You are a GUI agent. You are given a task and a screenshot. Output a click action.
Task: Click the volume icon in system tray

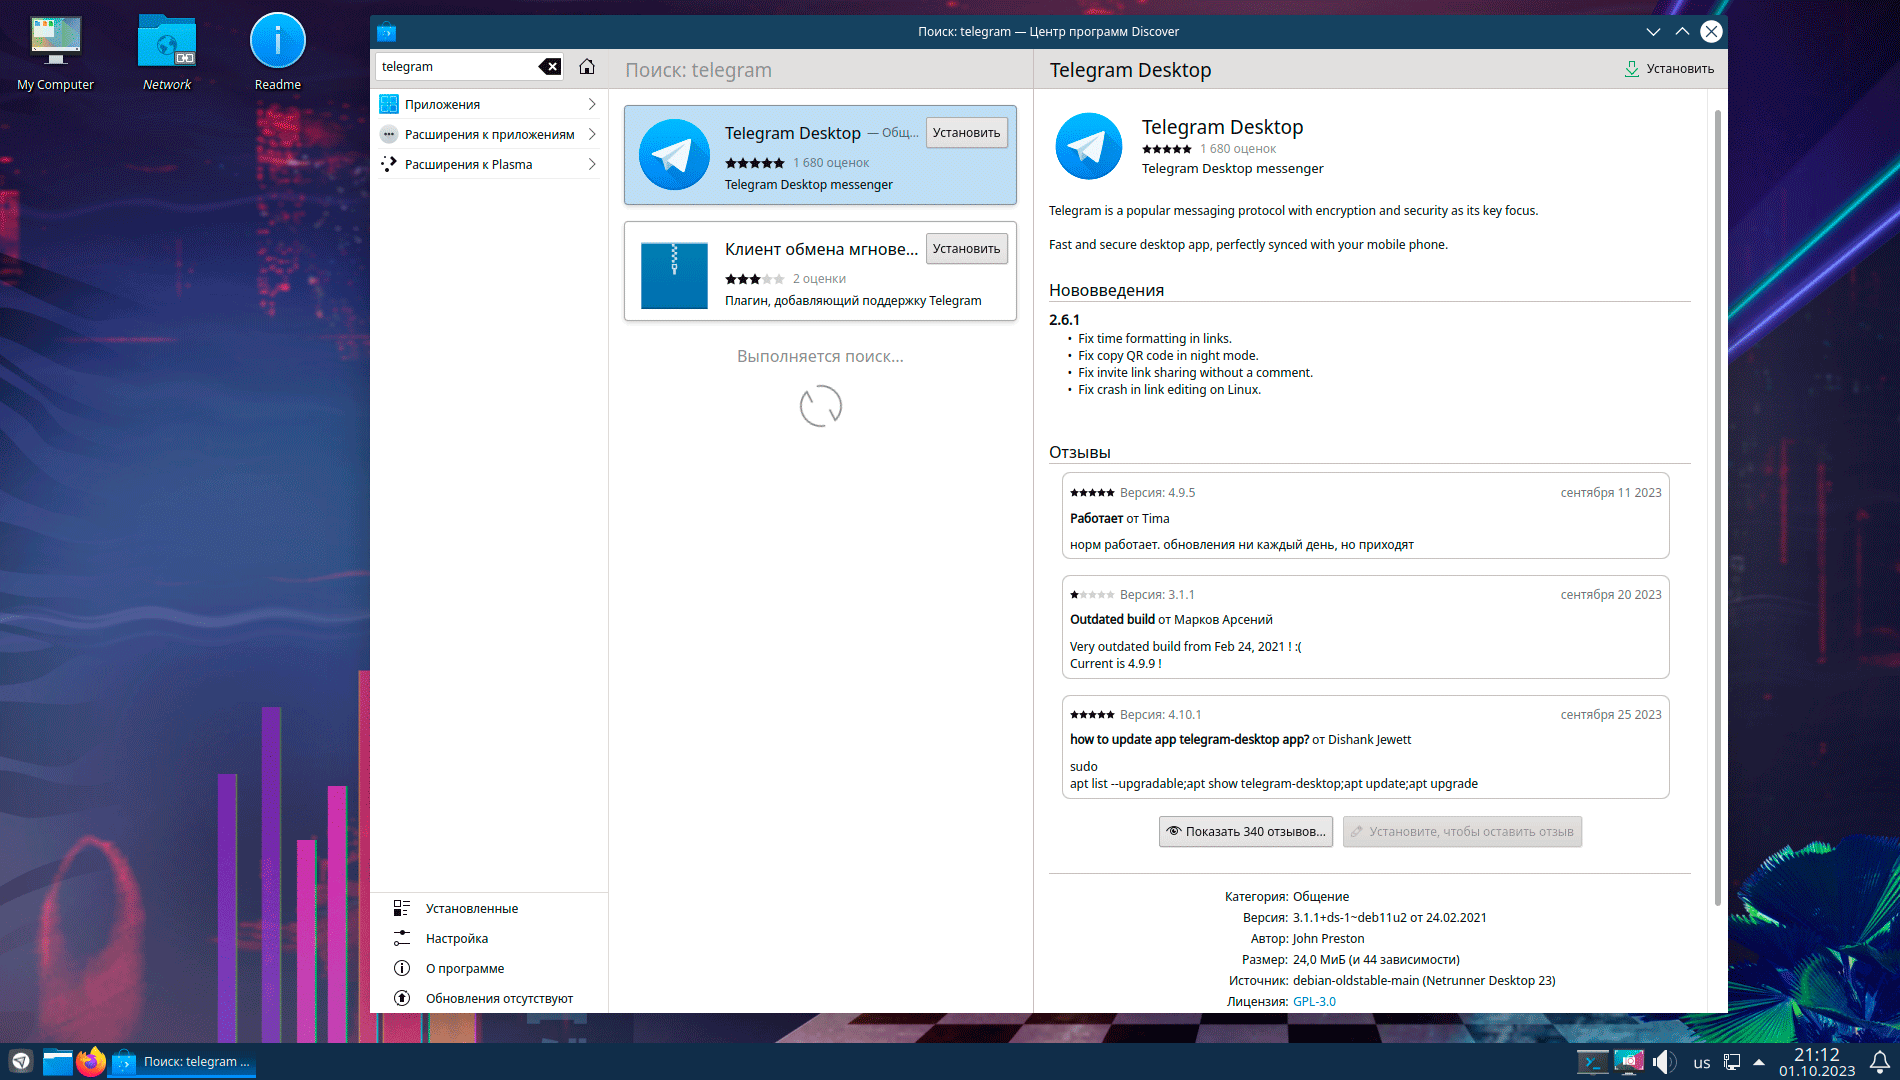(x=1663, y=1062)
